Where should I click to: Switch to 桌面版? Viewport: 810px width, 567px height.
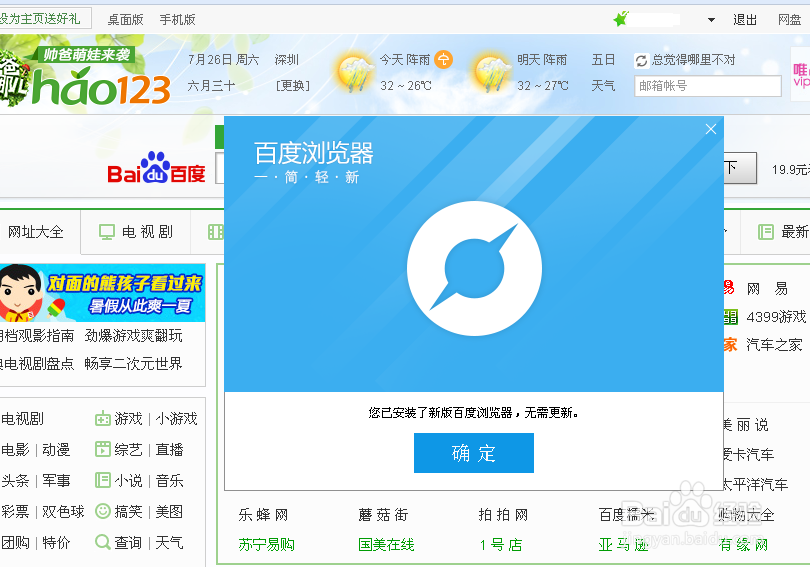tap(126, 20)
